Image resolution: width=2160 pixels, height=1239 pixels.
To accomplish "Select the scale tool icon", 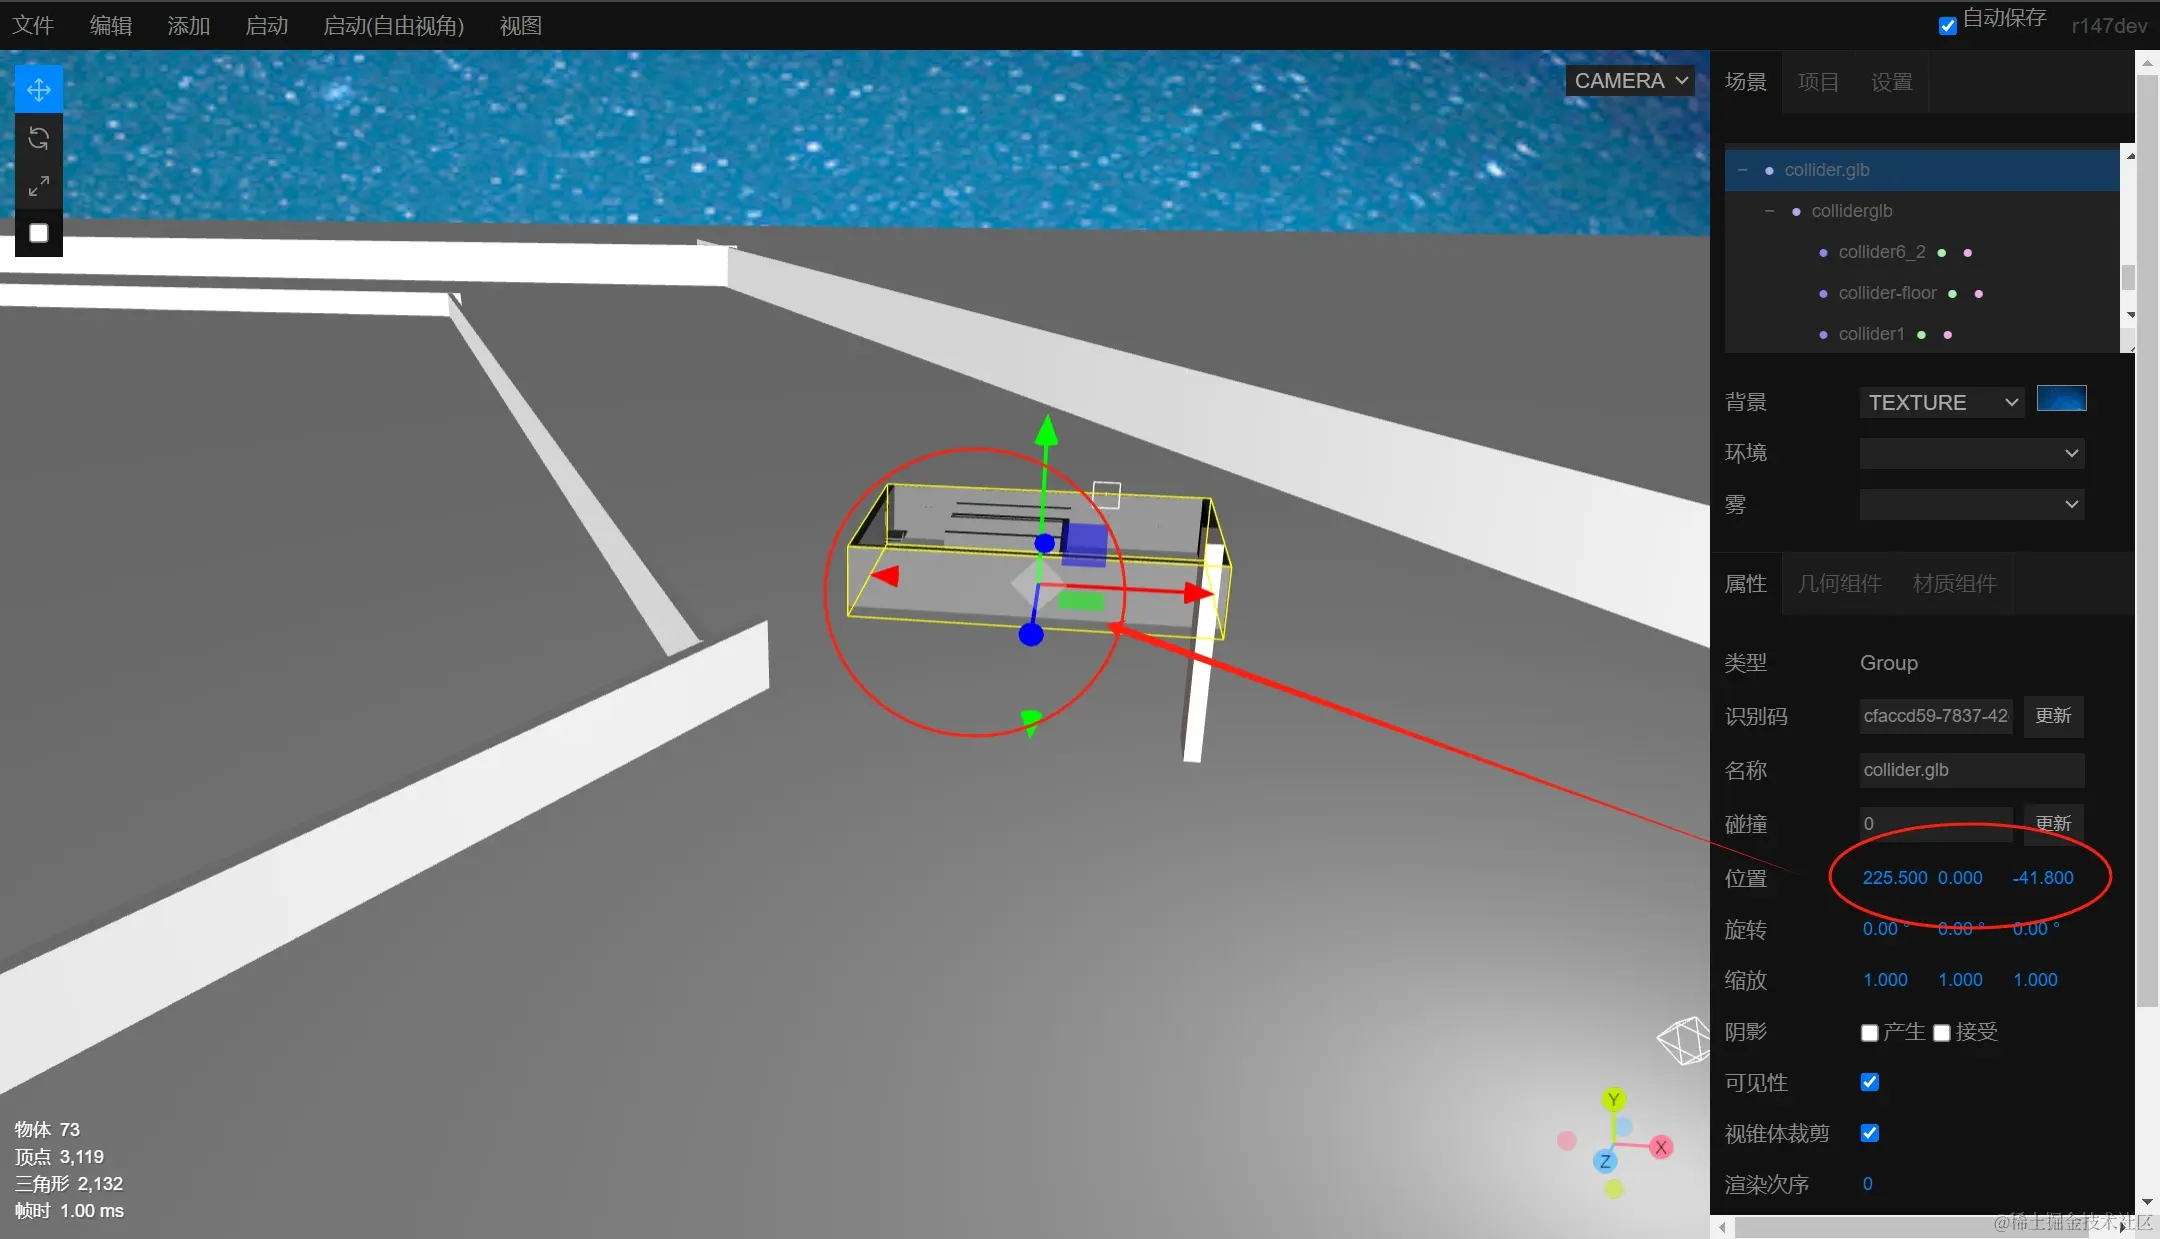I will (x=39, y=186).
